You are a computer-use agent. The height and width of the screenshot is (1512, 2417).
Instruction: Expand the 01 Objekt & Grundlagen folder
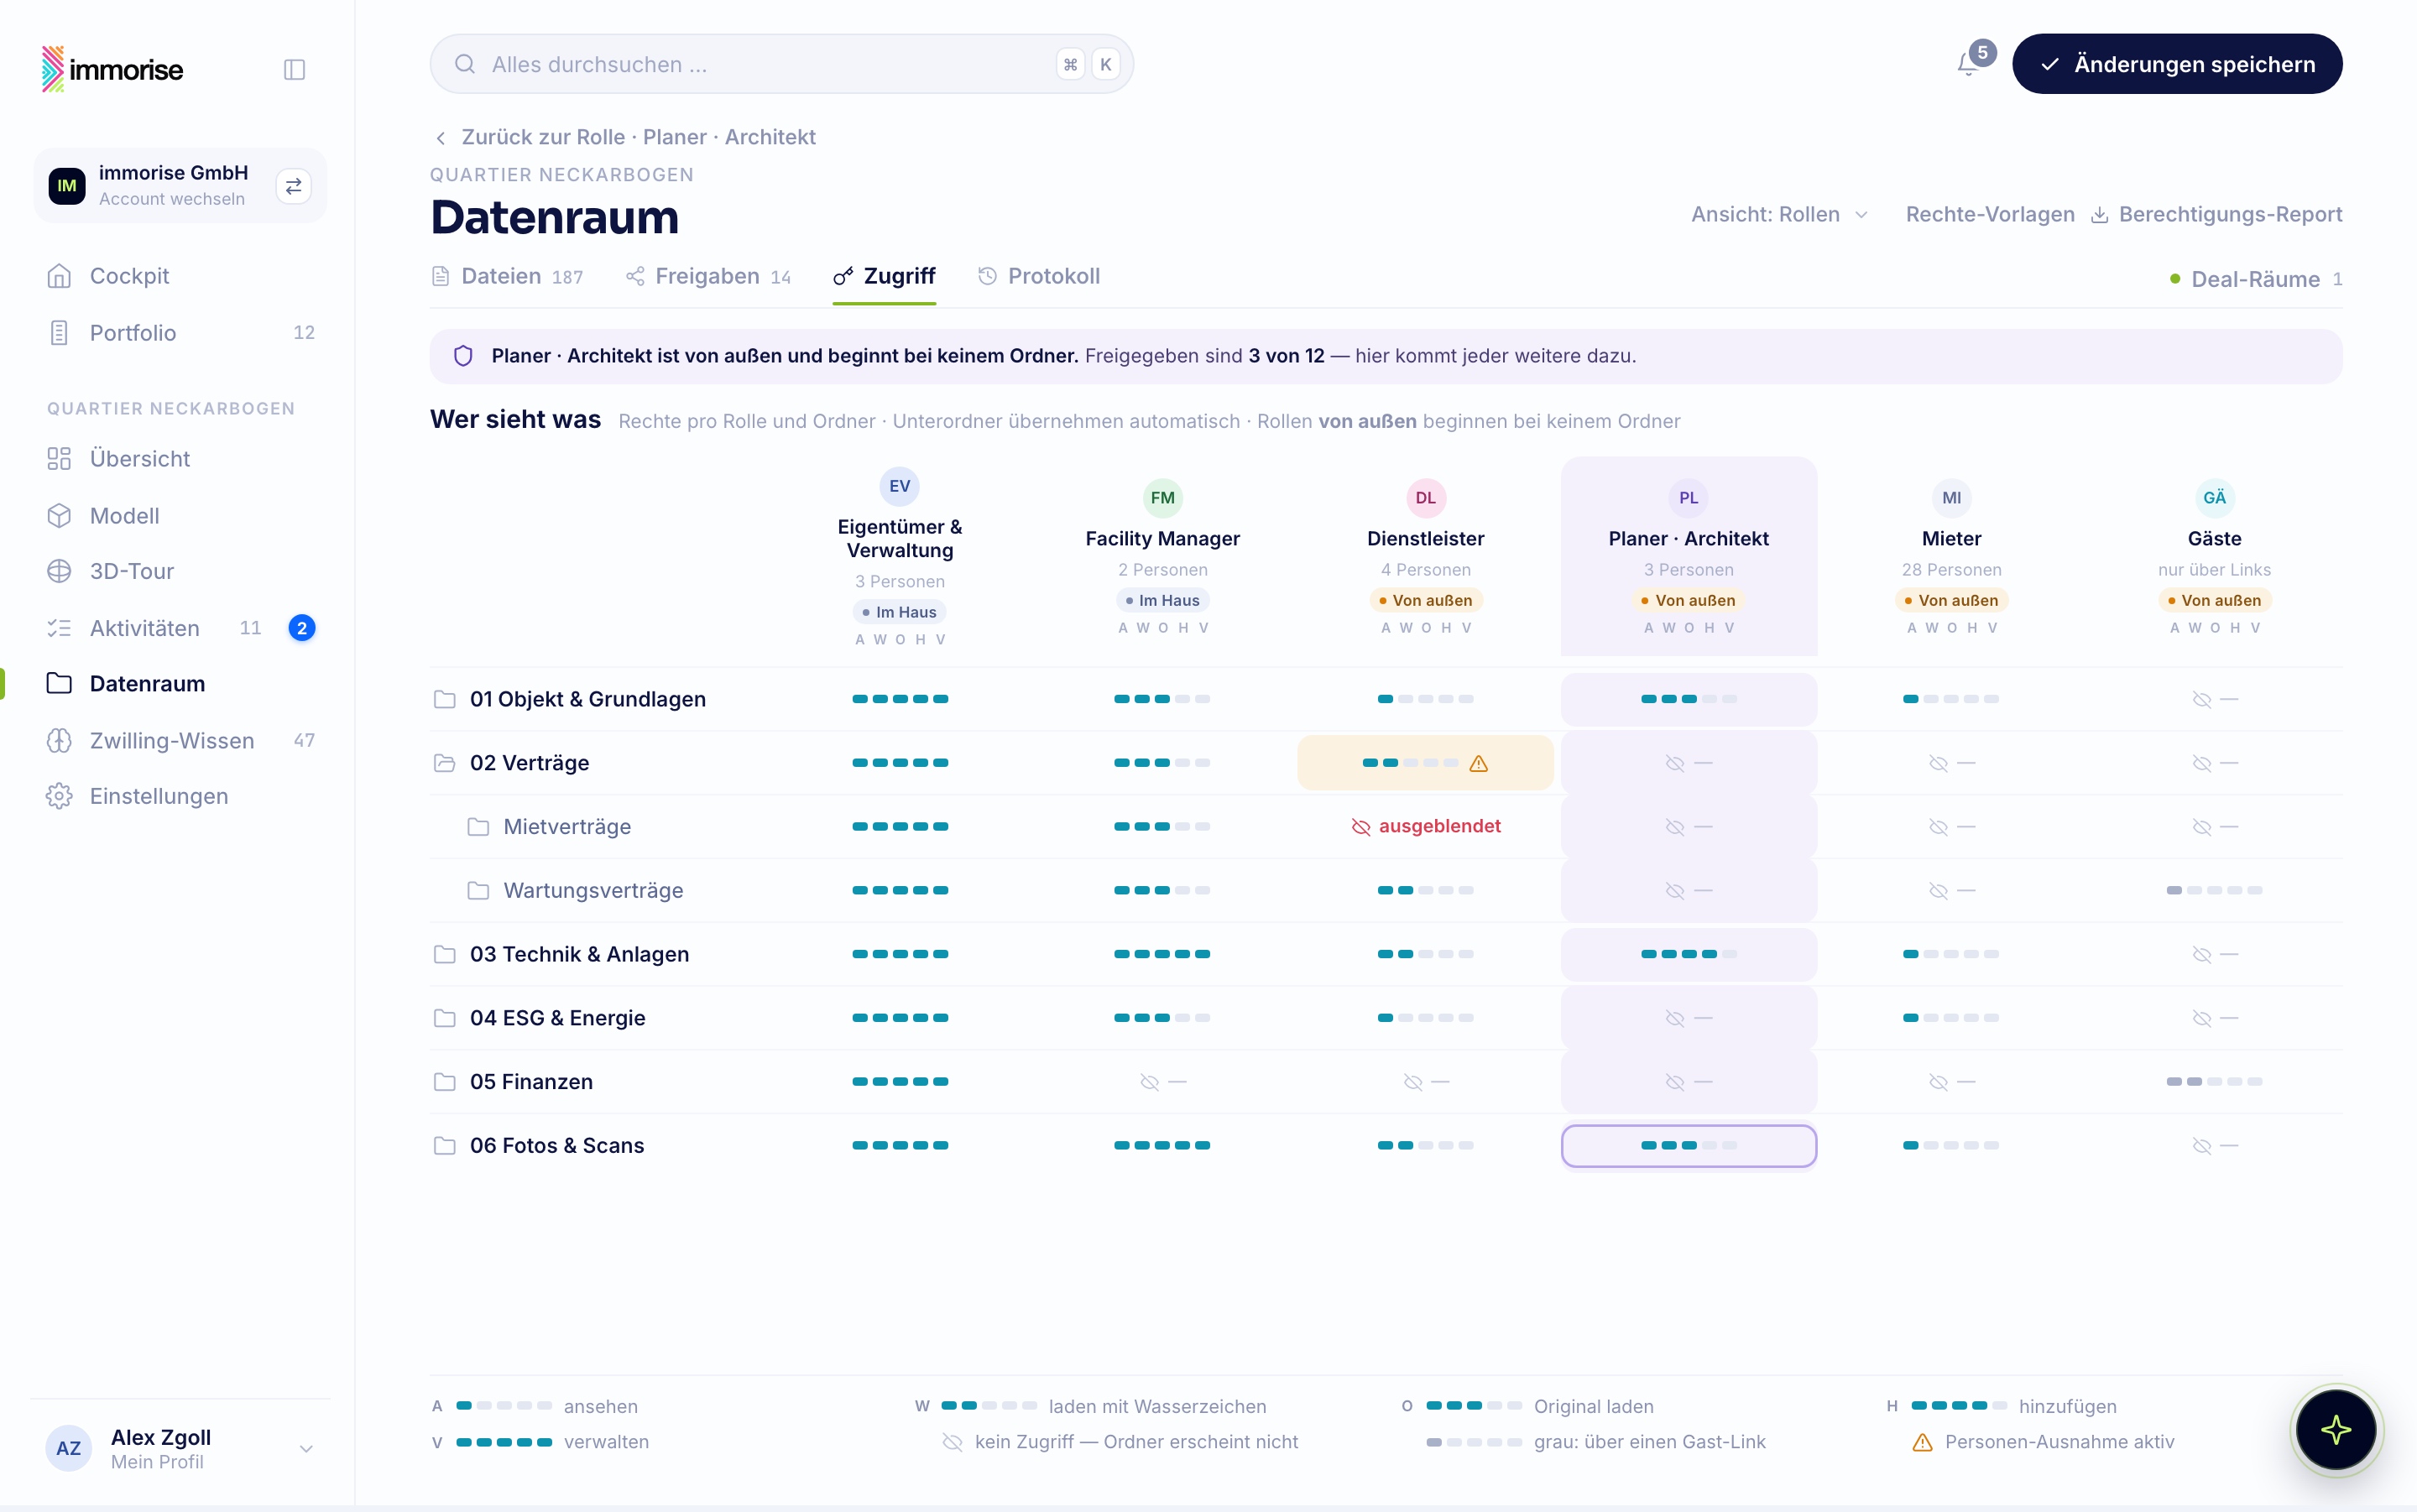click(x=445, y=700)
